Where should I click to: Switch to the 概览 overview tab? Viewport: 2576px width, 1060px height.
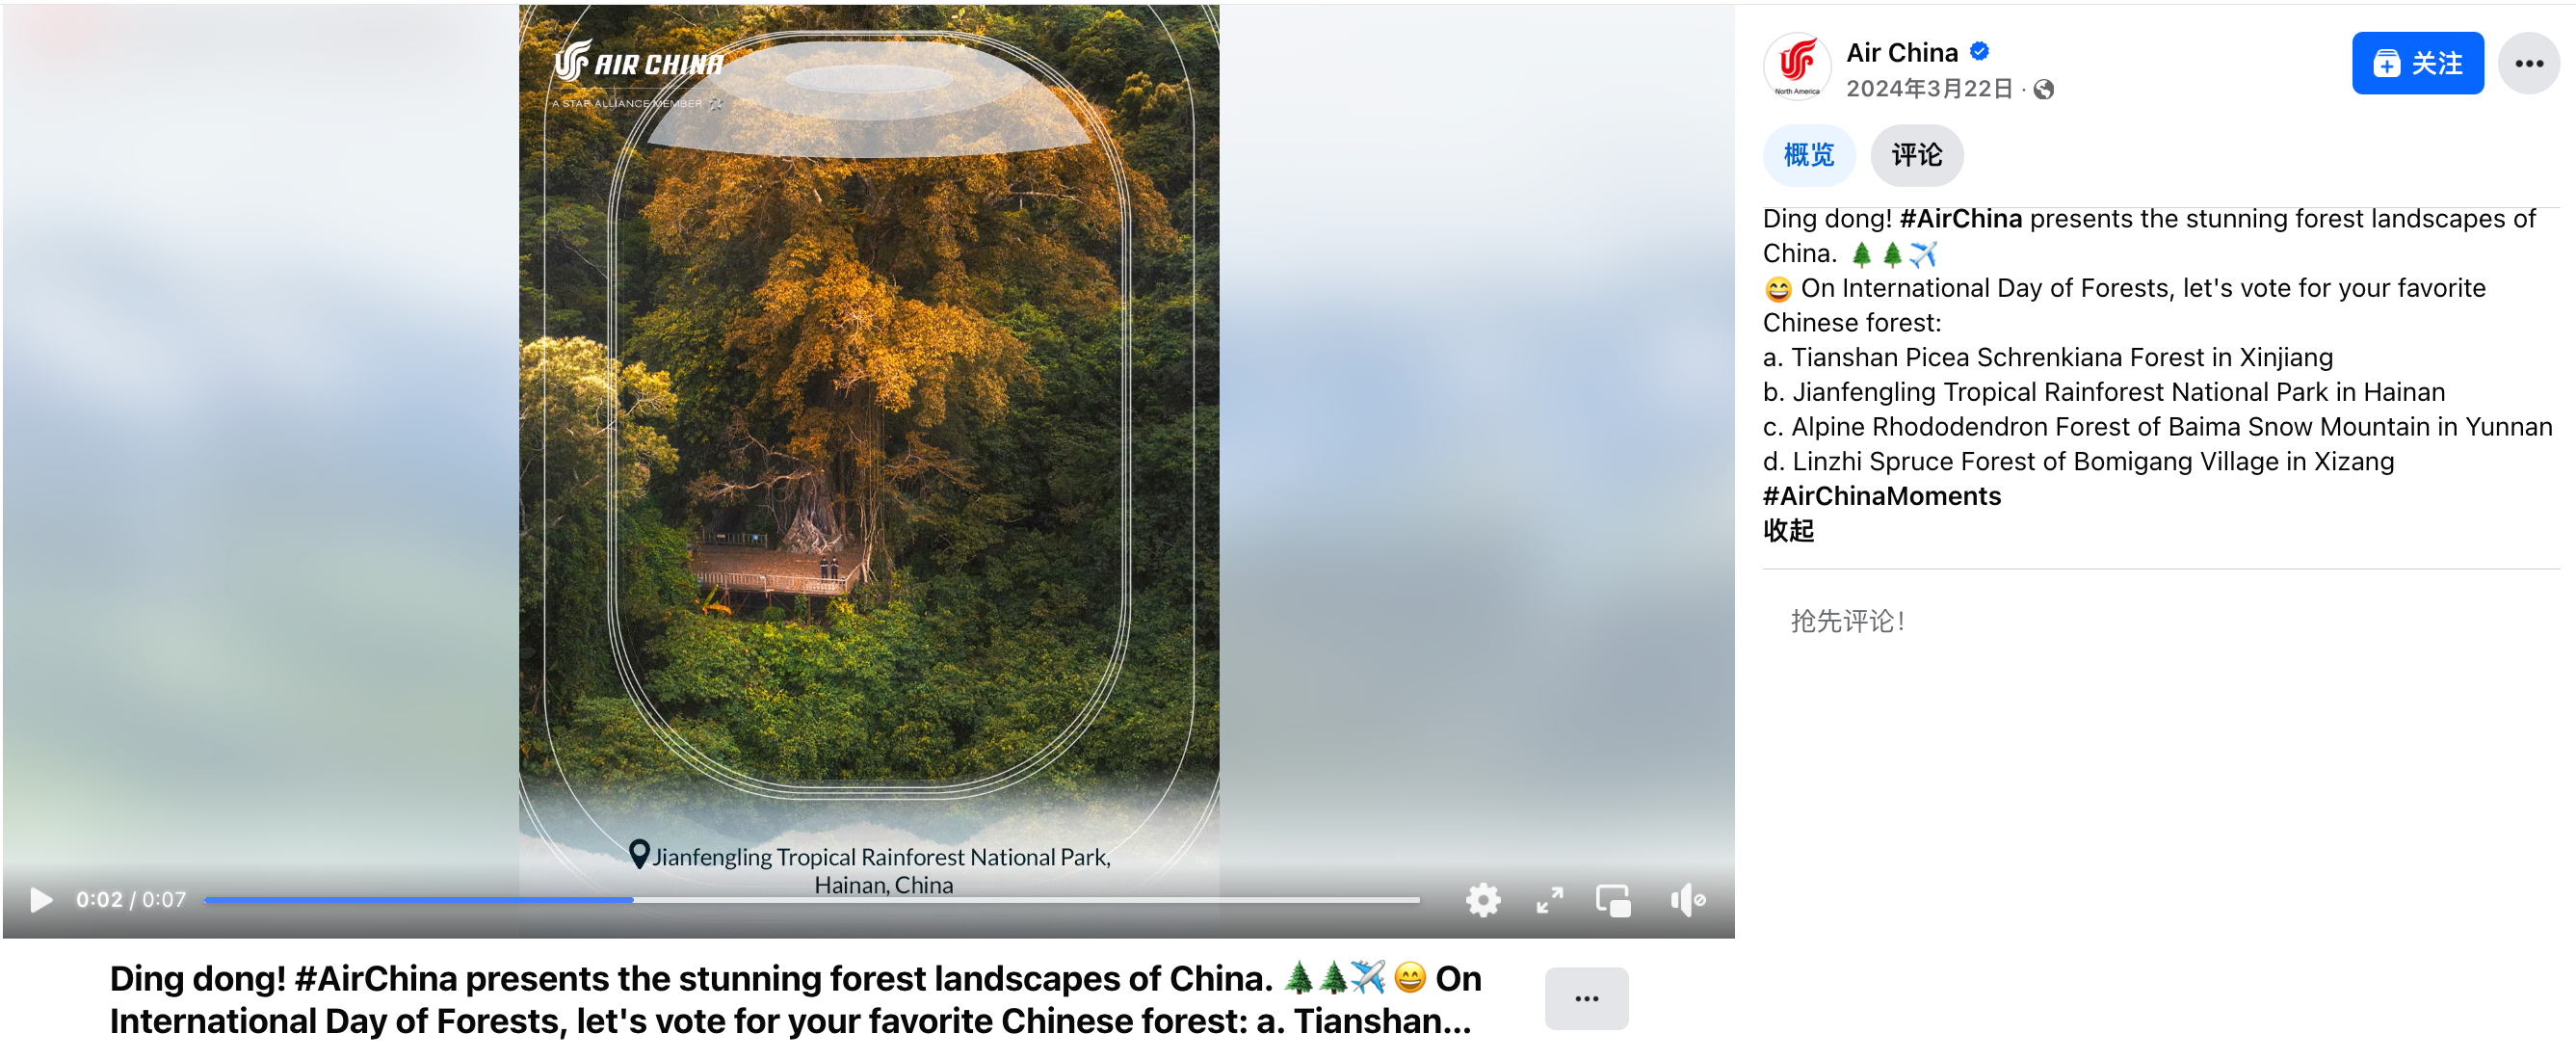click(1808, 155)
